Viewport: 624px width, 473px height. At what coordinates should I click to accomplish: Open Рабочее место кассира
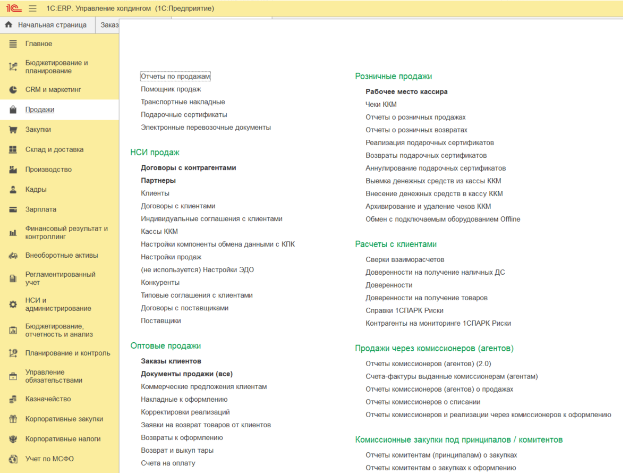[x=406, y=91]
